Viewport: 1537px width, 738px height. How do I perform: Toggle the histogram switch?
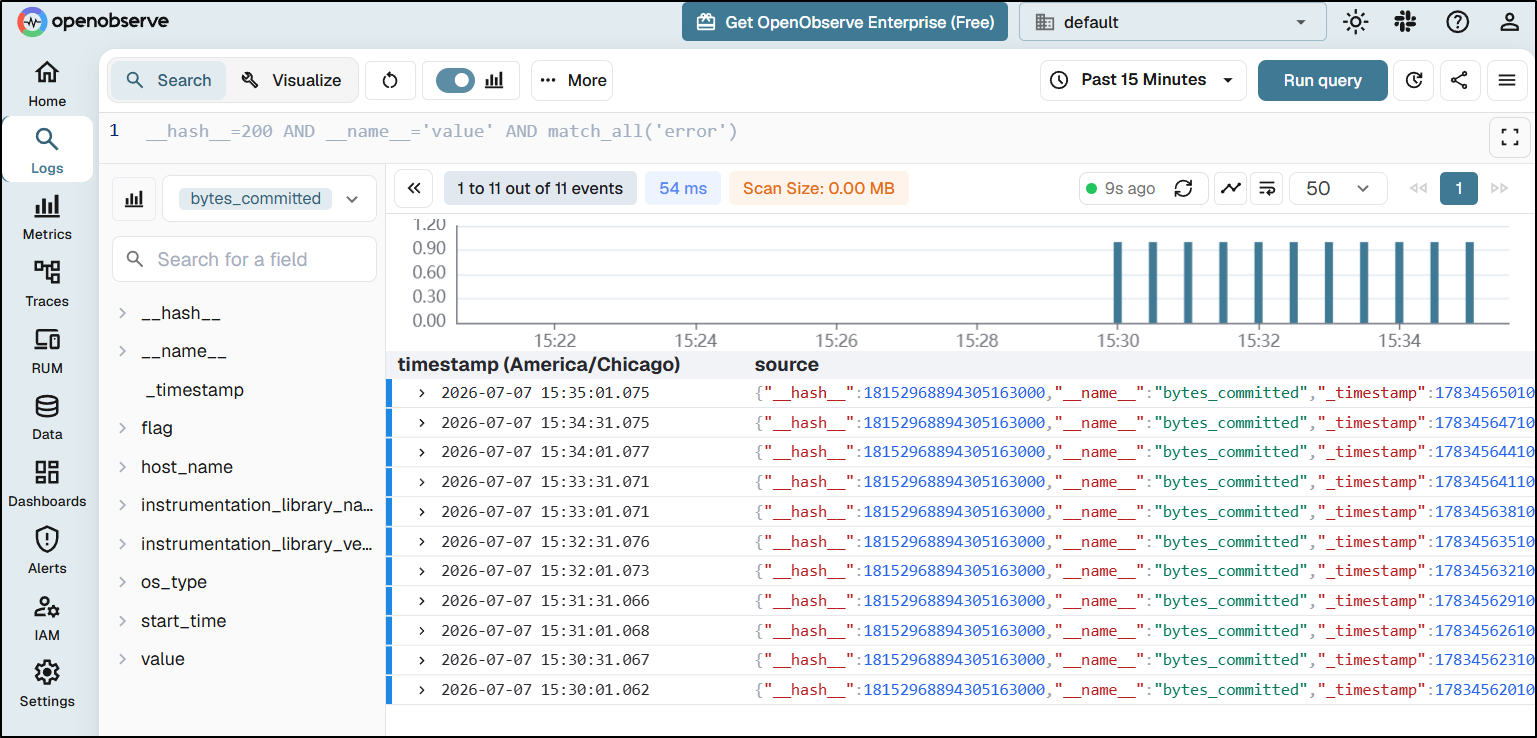[456, 80]
